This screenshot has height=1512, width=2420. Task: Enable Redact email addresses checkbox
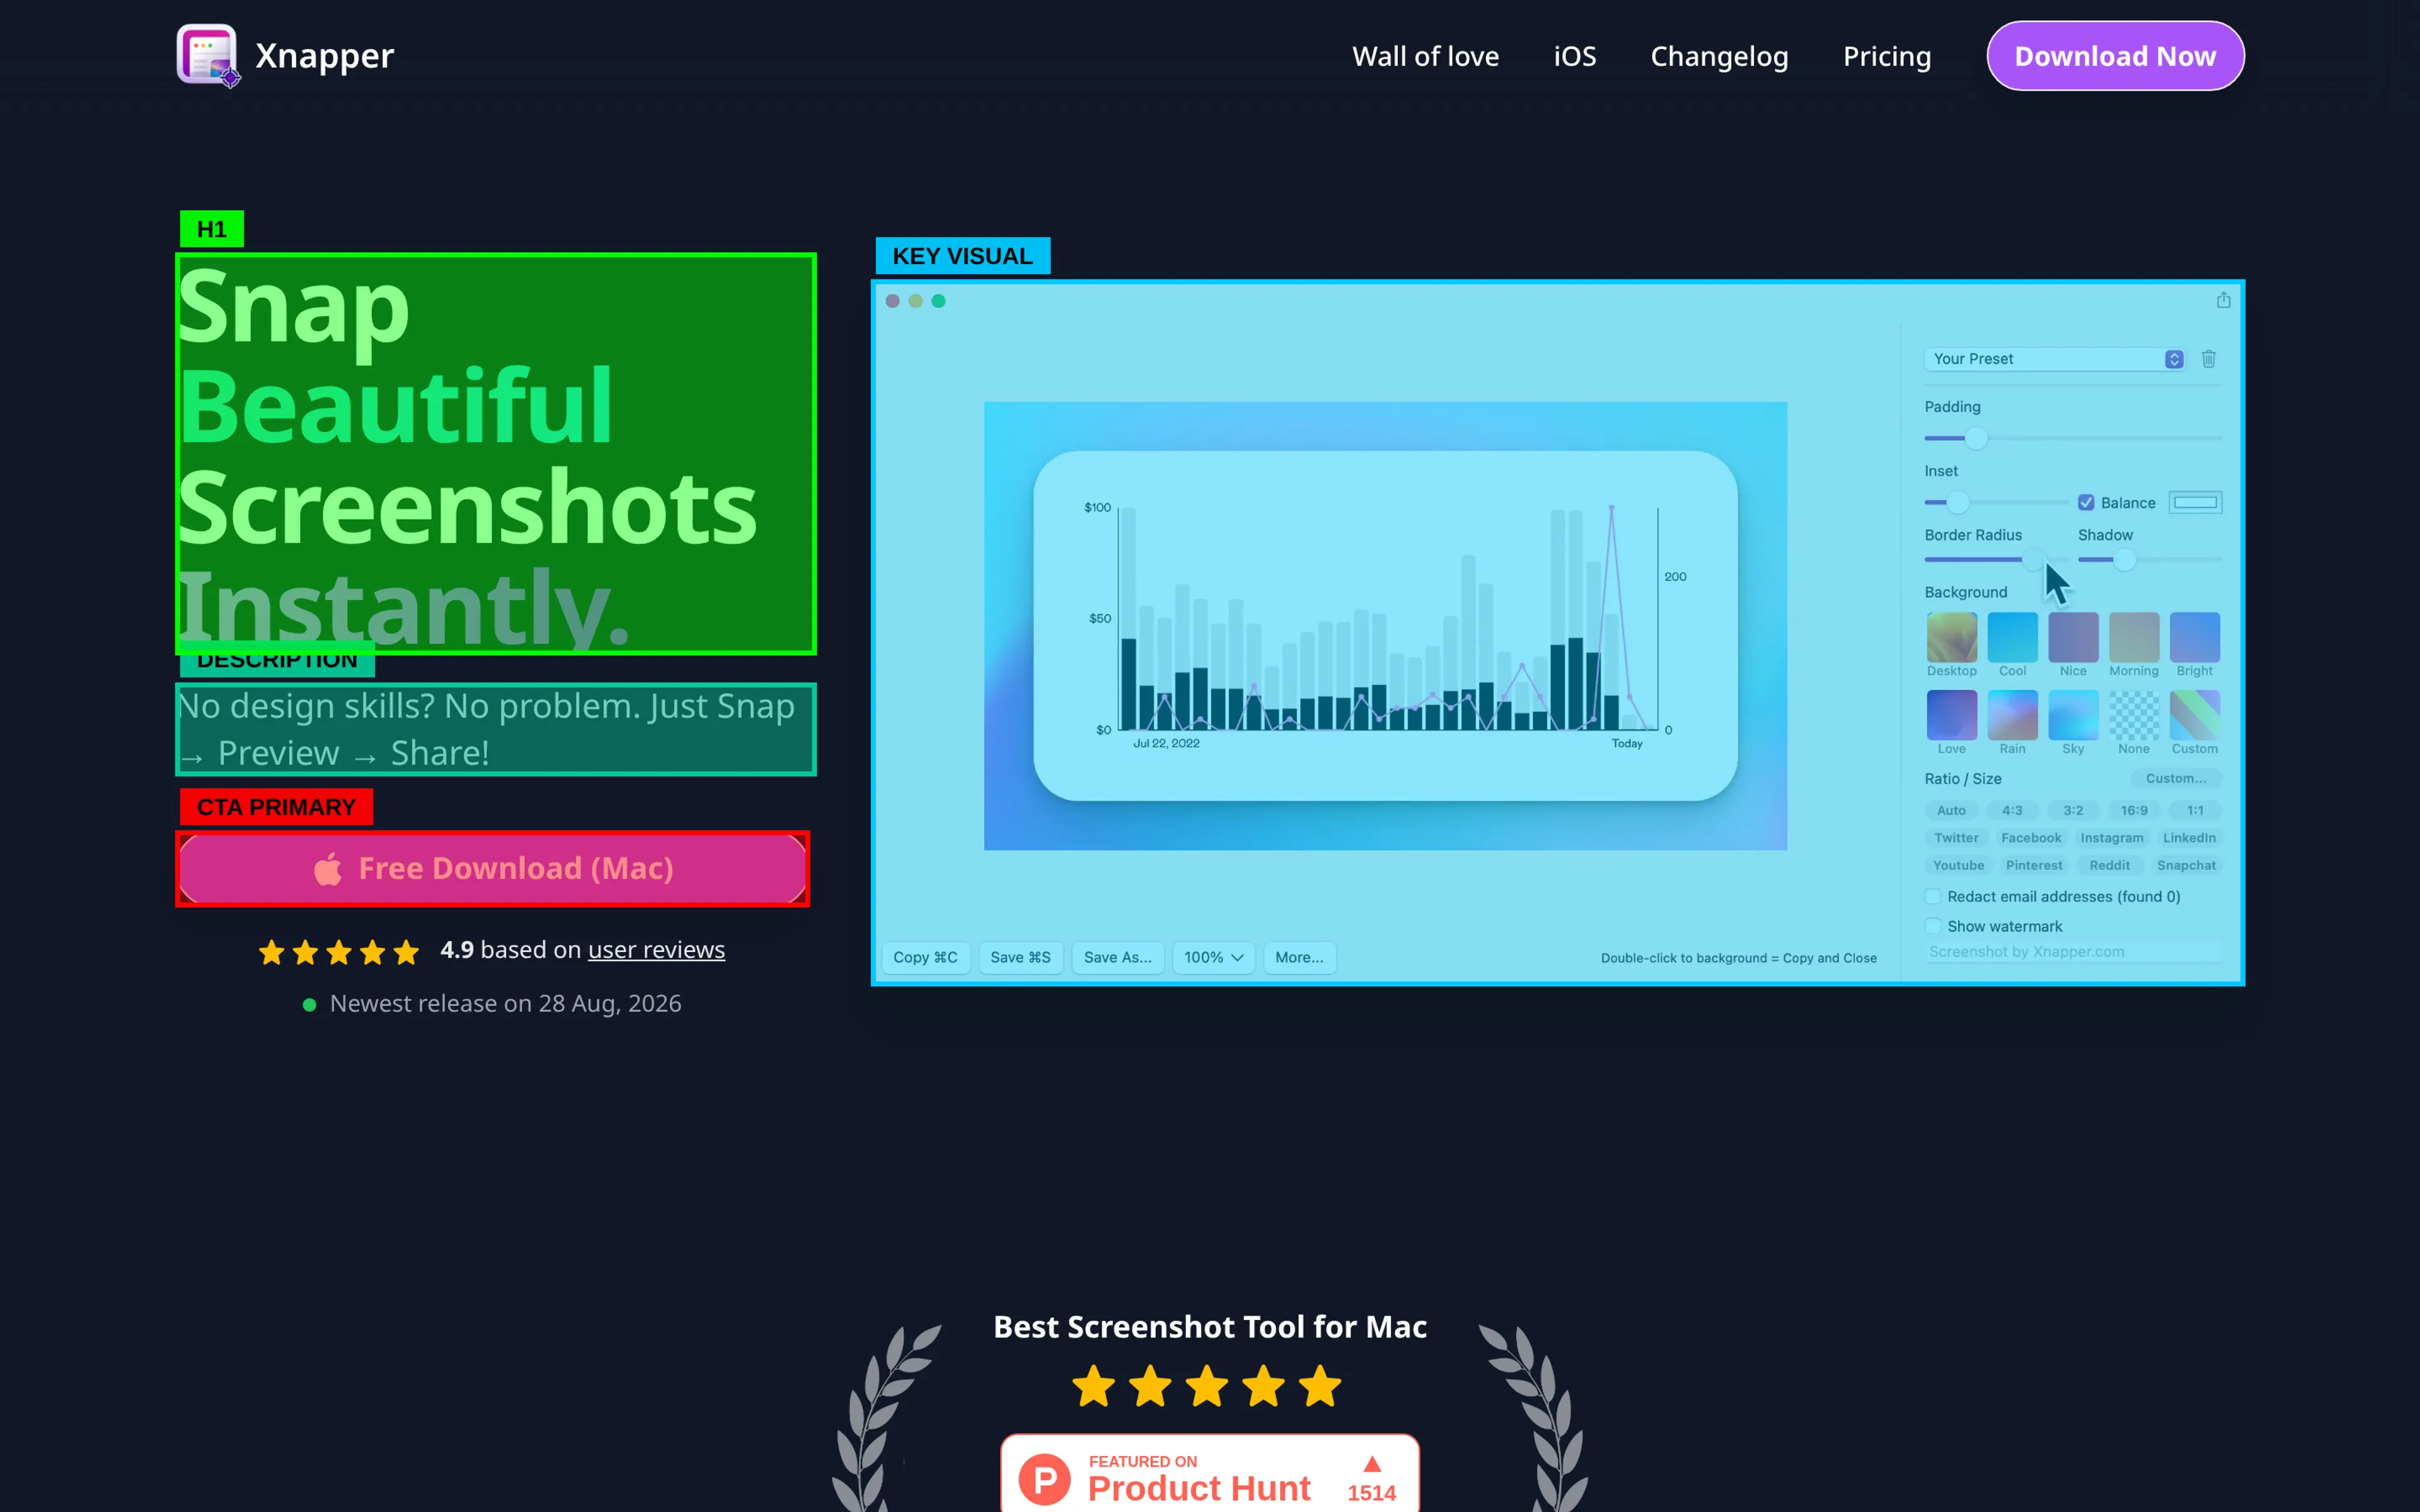(1933, 896)
